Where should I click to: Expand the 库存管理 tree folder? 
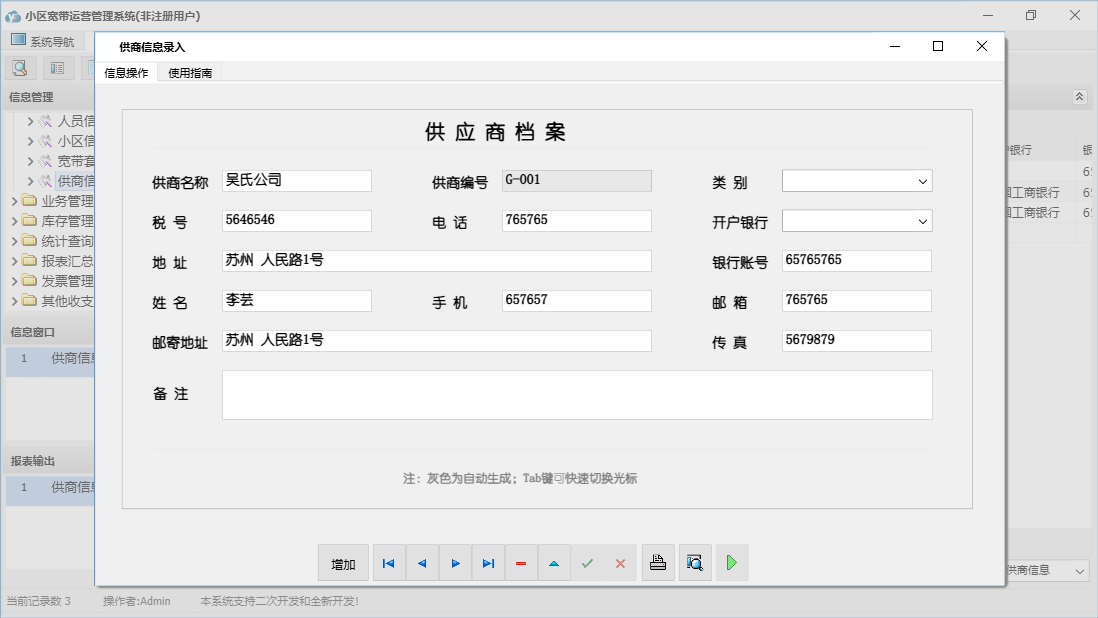click(x=14, y=221)
